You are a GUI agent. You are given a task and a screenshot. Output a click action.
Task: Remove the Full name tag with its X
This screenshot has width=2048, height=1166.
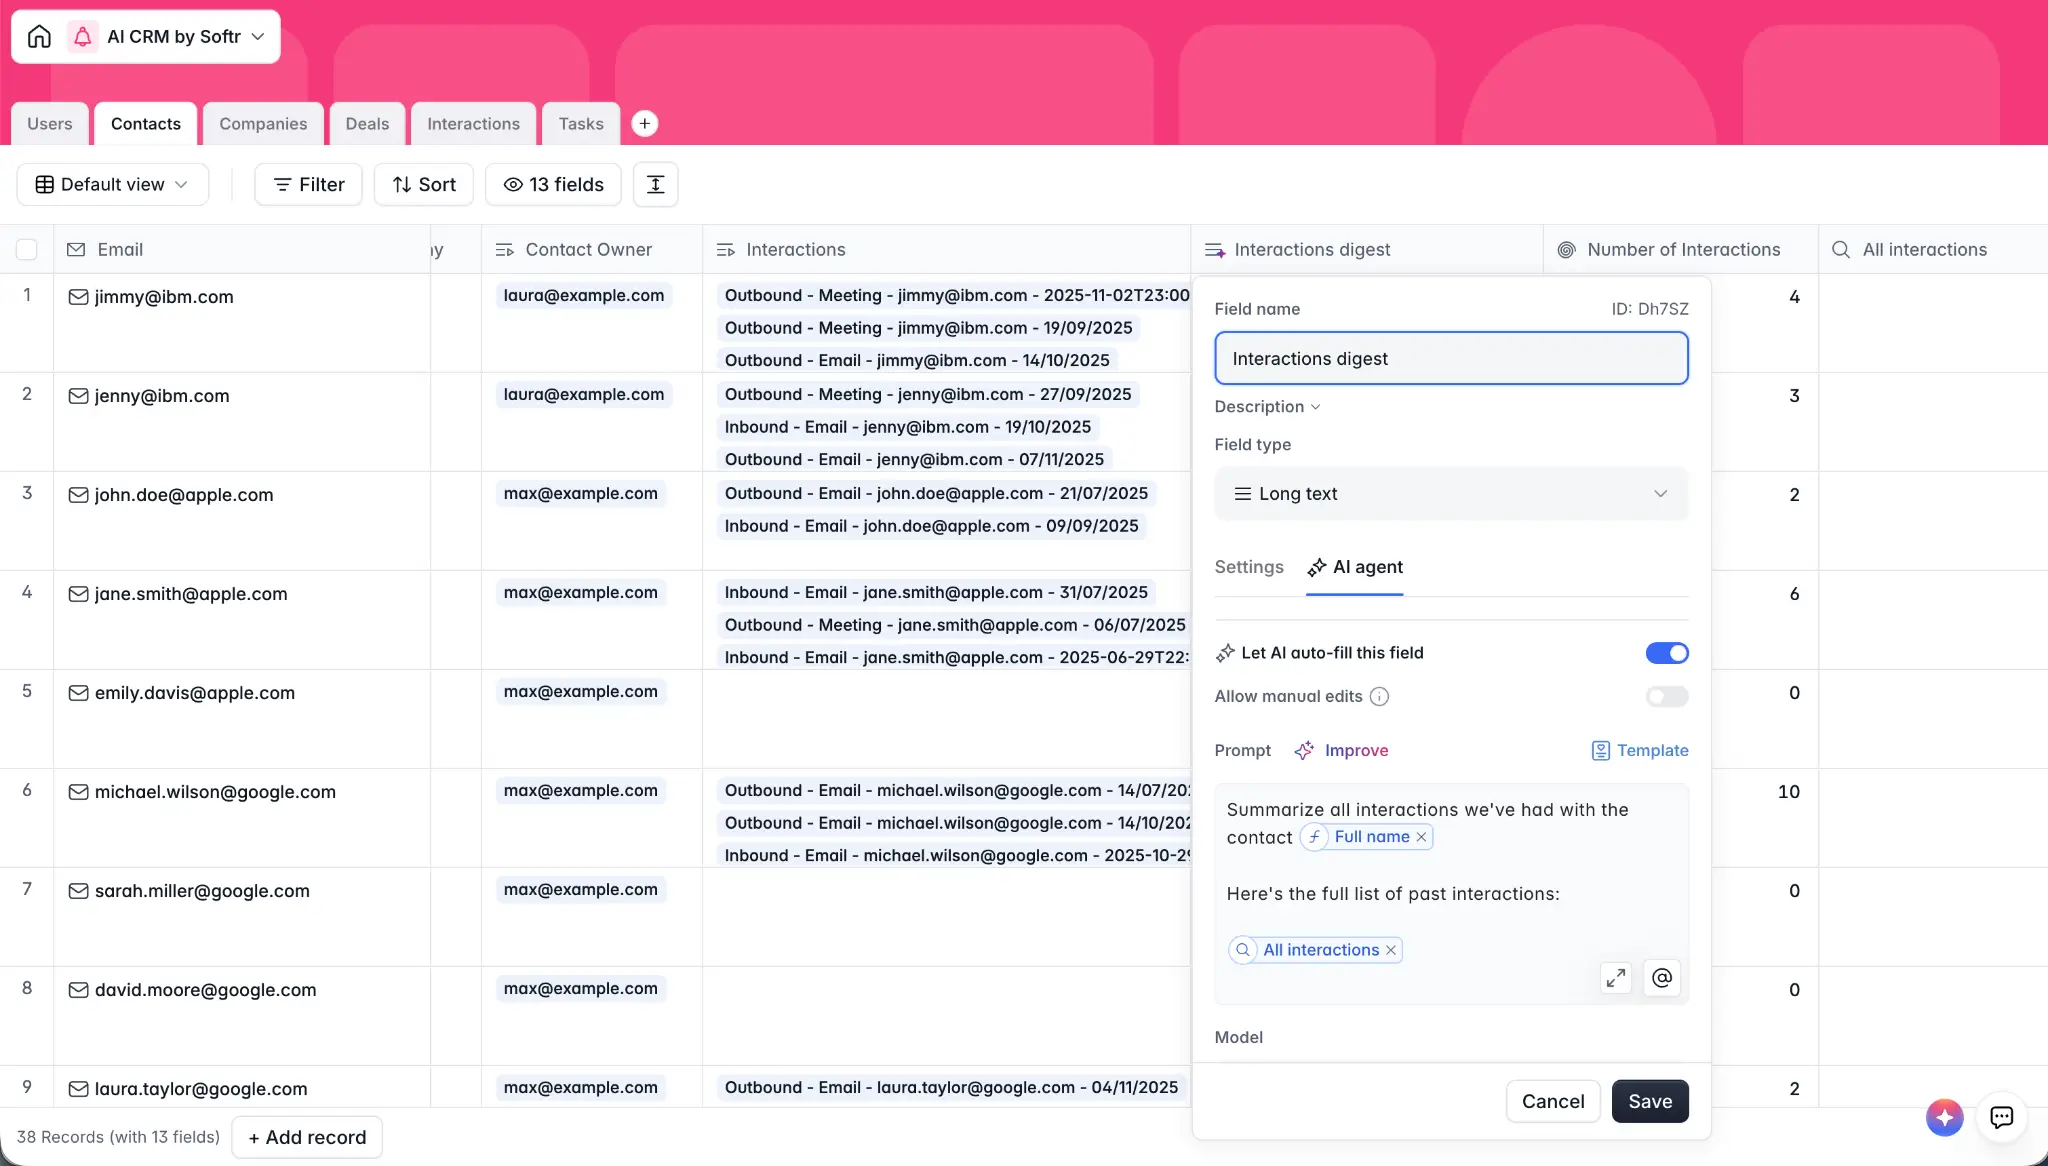(1421, 837)
